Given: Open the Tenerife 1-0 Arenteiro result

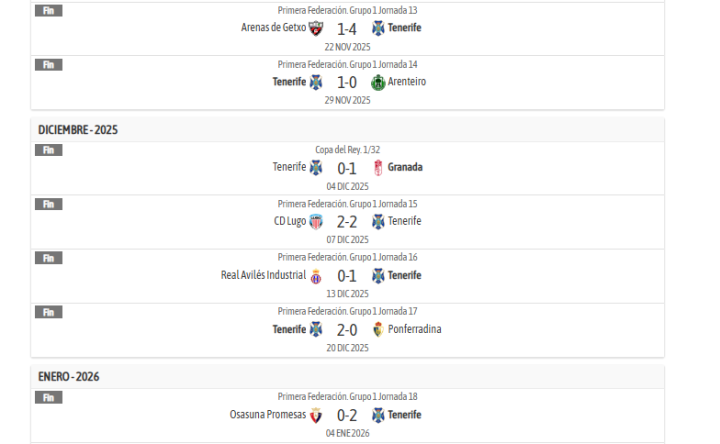Looking at the screenshot, I should coord(347,82).
